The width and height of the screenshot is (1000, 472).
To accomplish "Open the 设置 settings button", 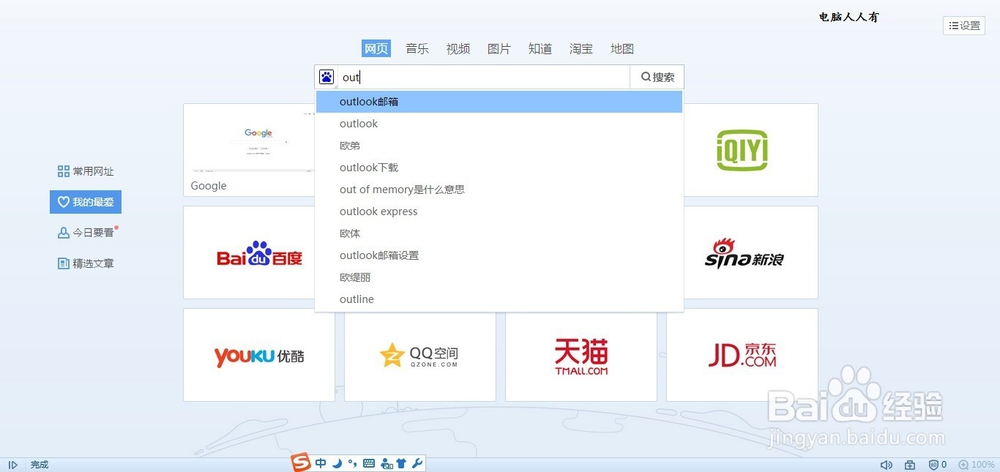I will pyautogui.click(x=964, y=26).
